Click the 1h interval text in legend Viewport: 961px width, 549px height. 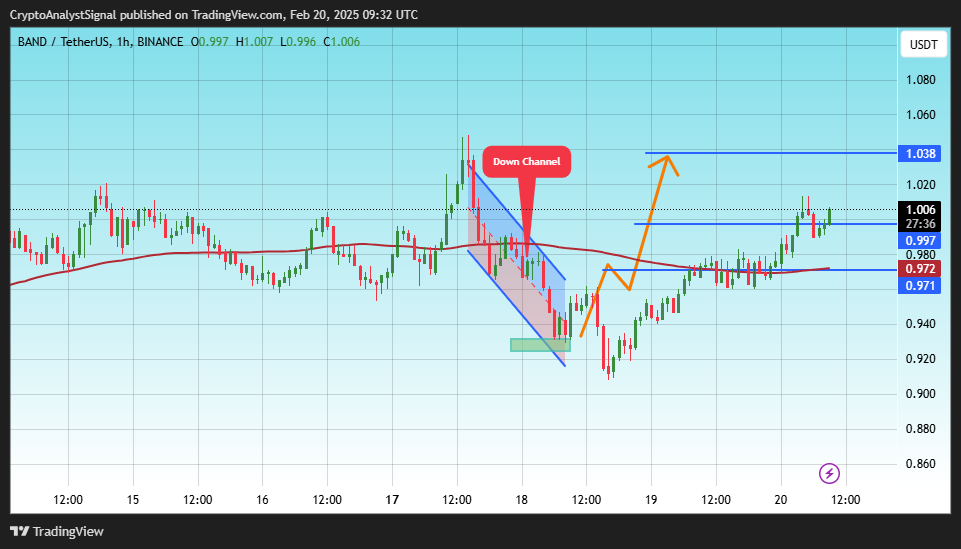point(123,42)
